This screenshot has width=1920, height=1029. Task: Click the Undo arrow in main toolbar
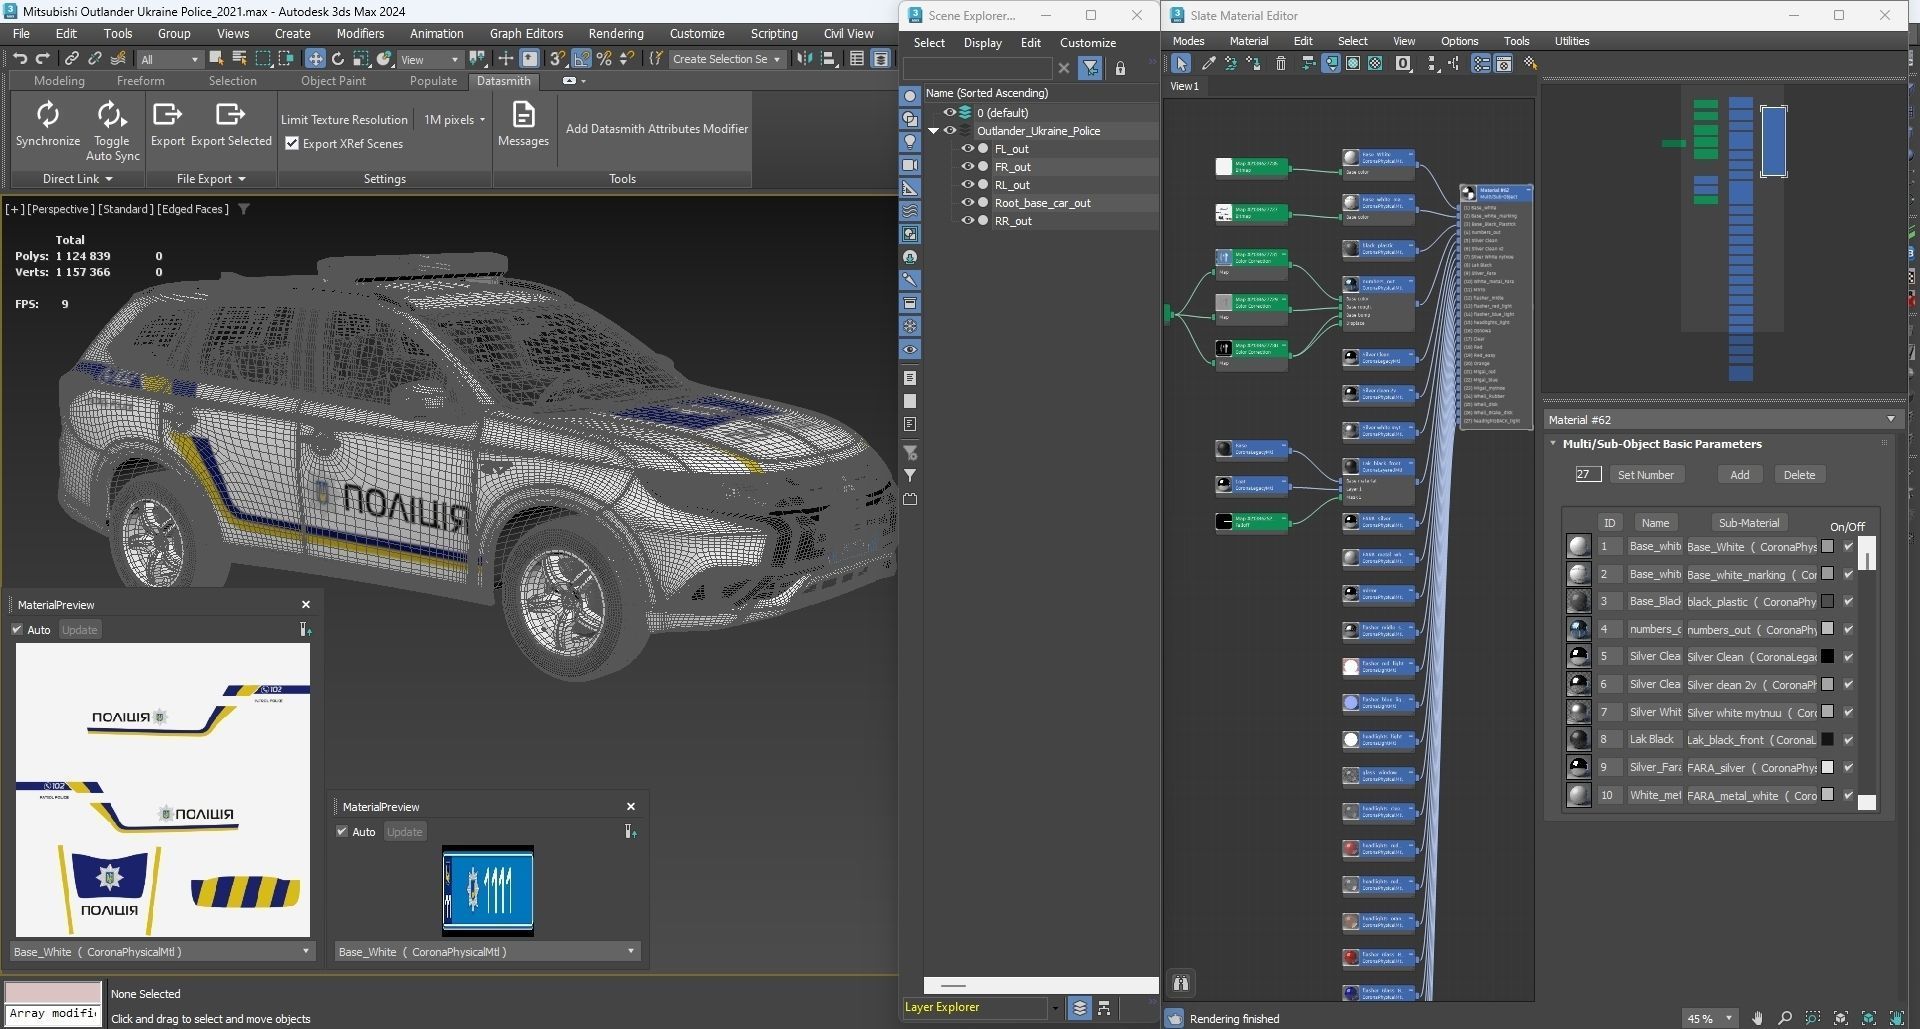click(20, 59)
